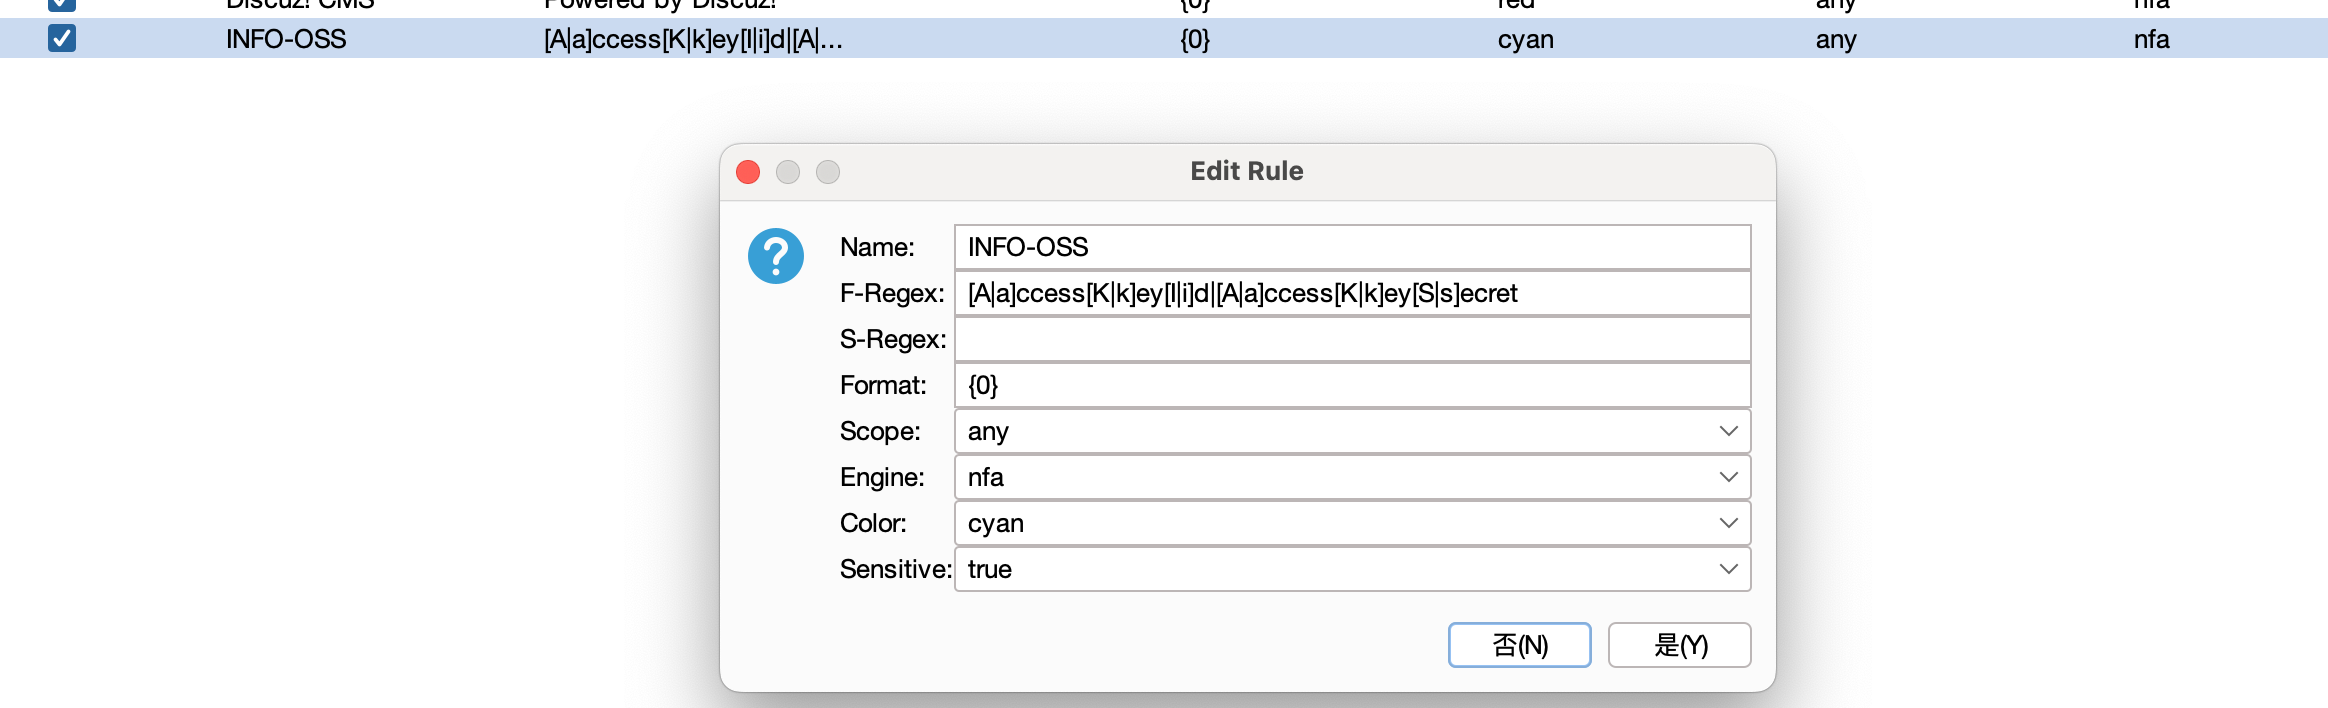This screenshot has height=708, width=2328.
Task: Click the gray zoom window button
Action: point(828,172)
